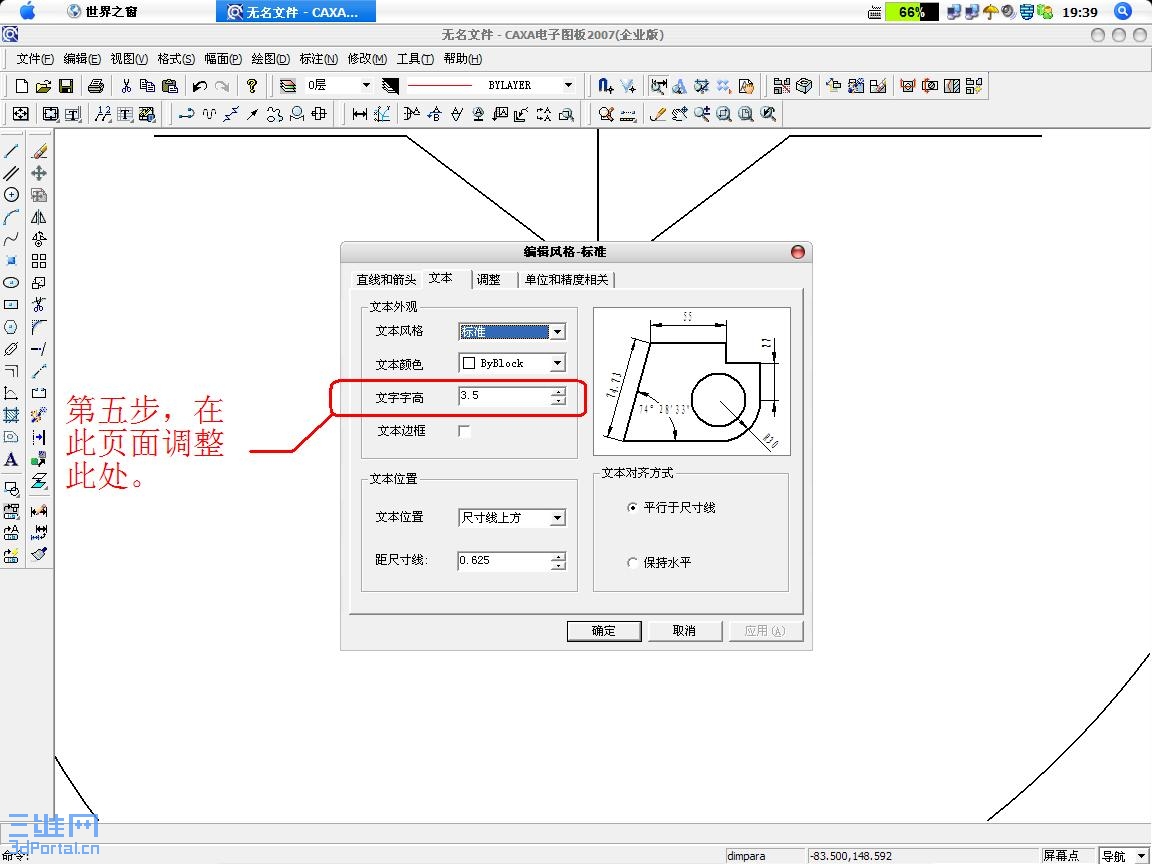Decrease 距尺寸线 with the down stepper
The height and width of the screenshot is (864, 1152).
point(559,566)
